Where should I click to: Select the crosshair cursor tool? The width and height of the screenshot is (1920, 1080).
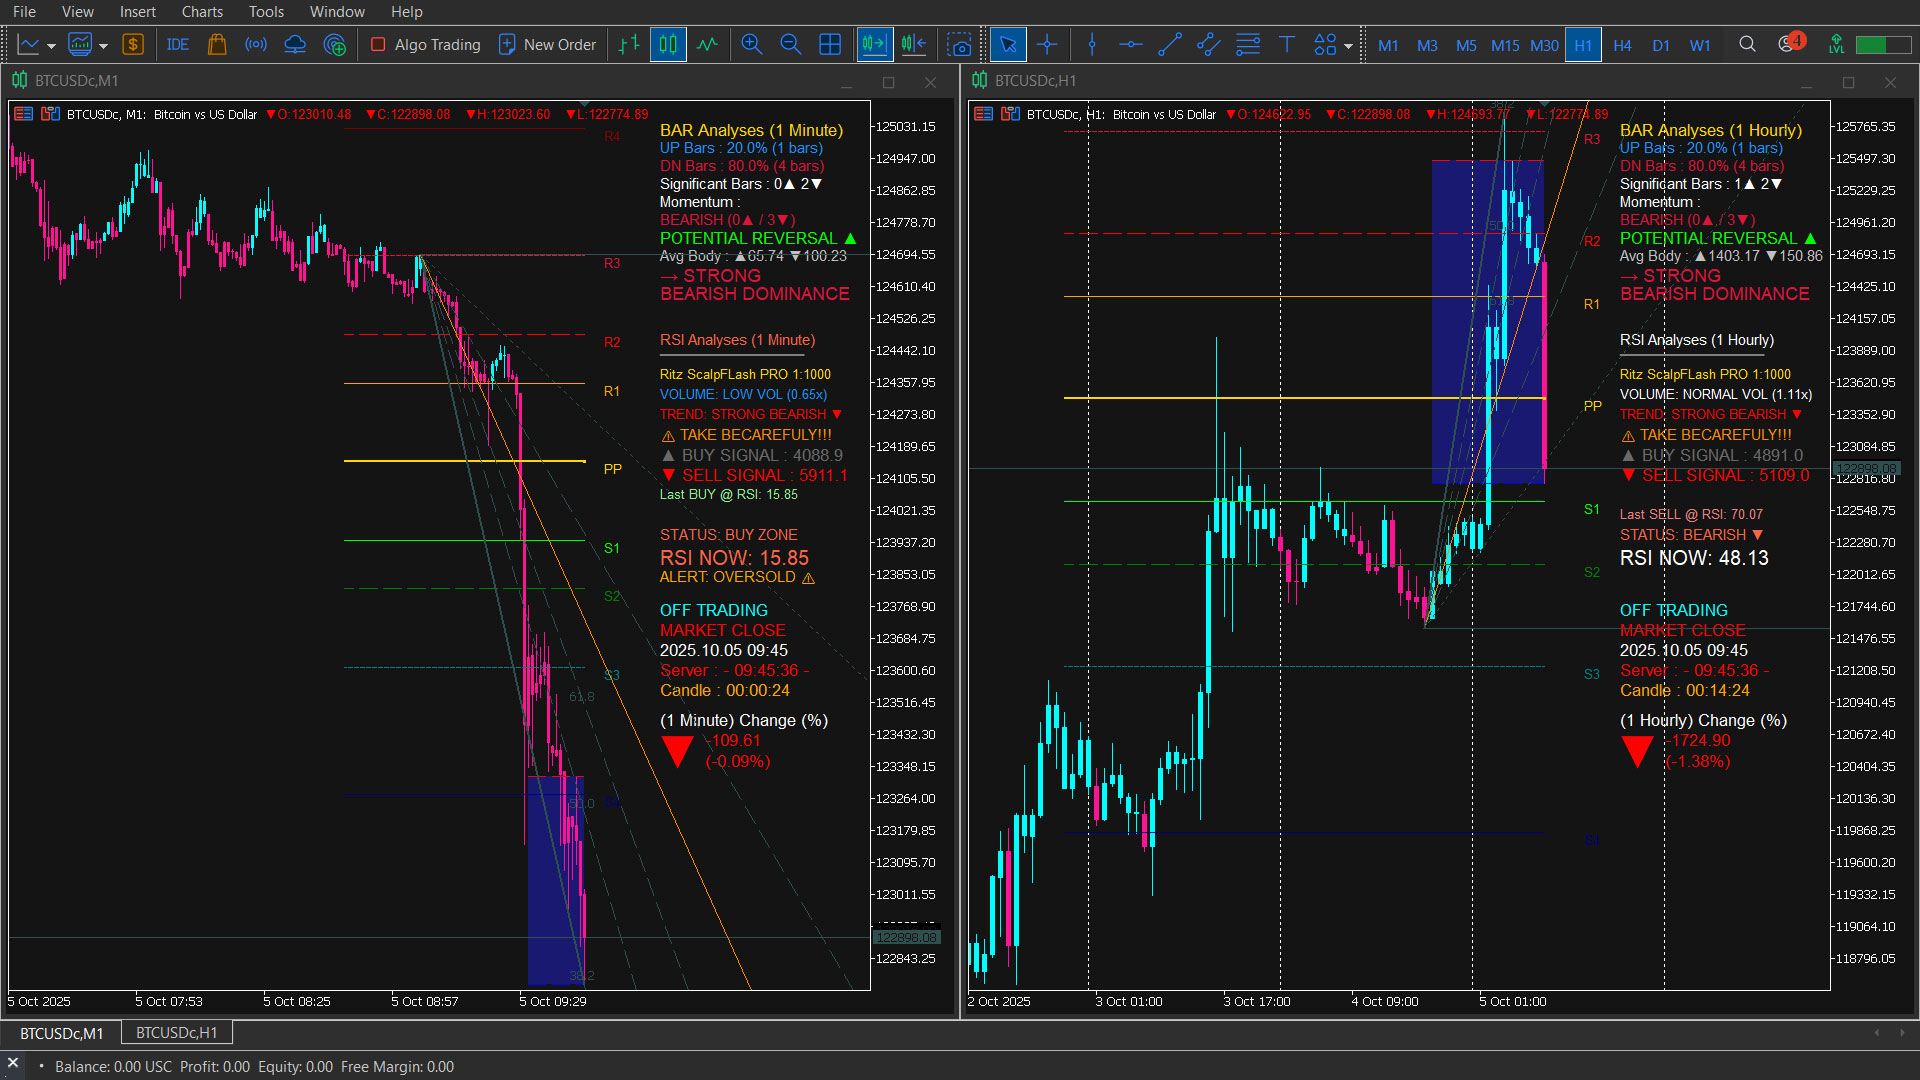tap(1047, 45)
